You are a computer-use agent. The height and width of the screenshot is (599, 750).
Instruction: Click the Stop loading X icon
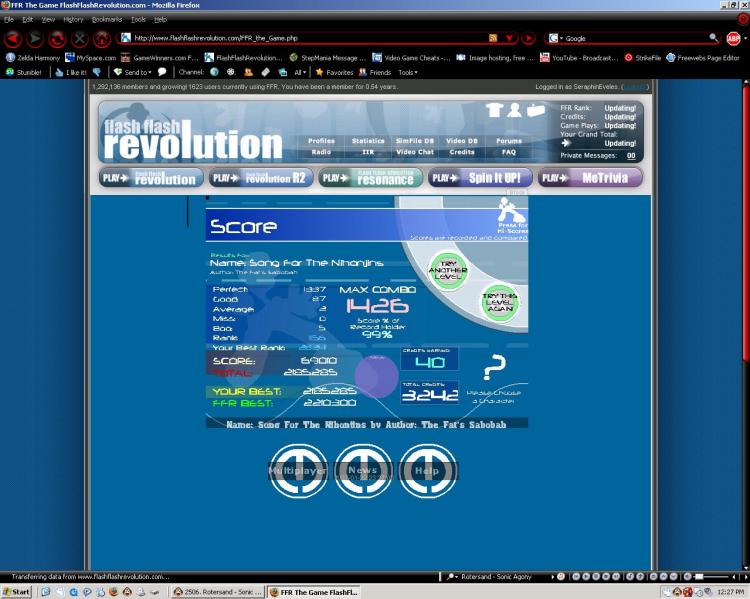point(79,38)
